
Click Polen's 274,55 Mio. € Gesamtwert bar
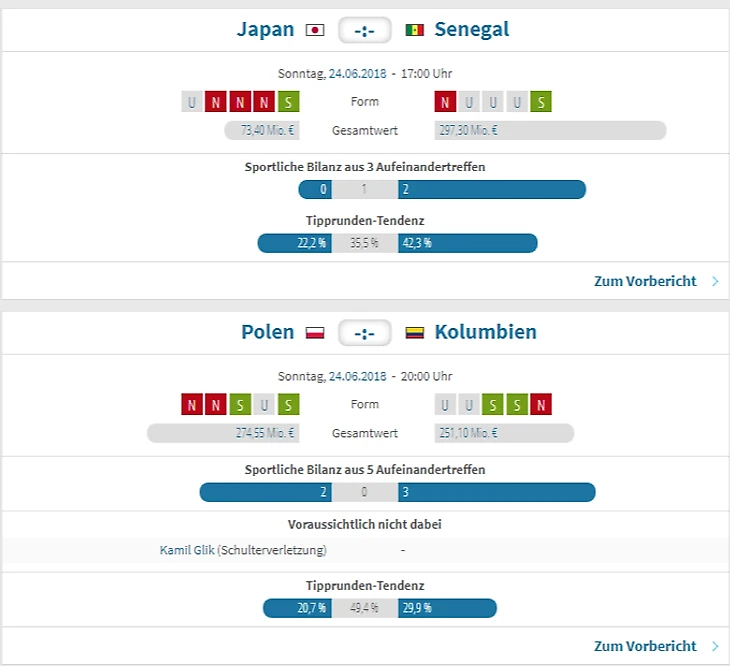point(223,433)
